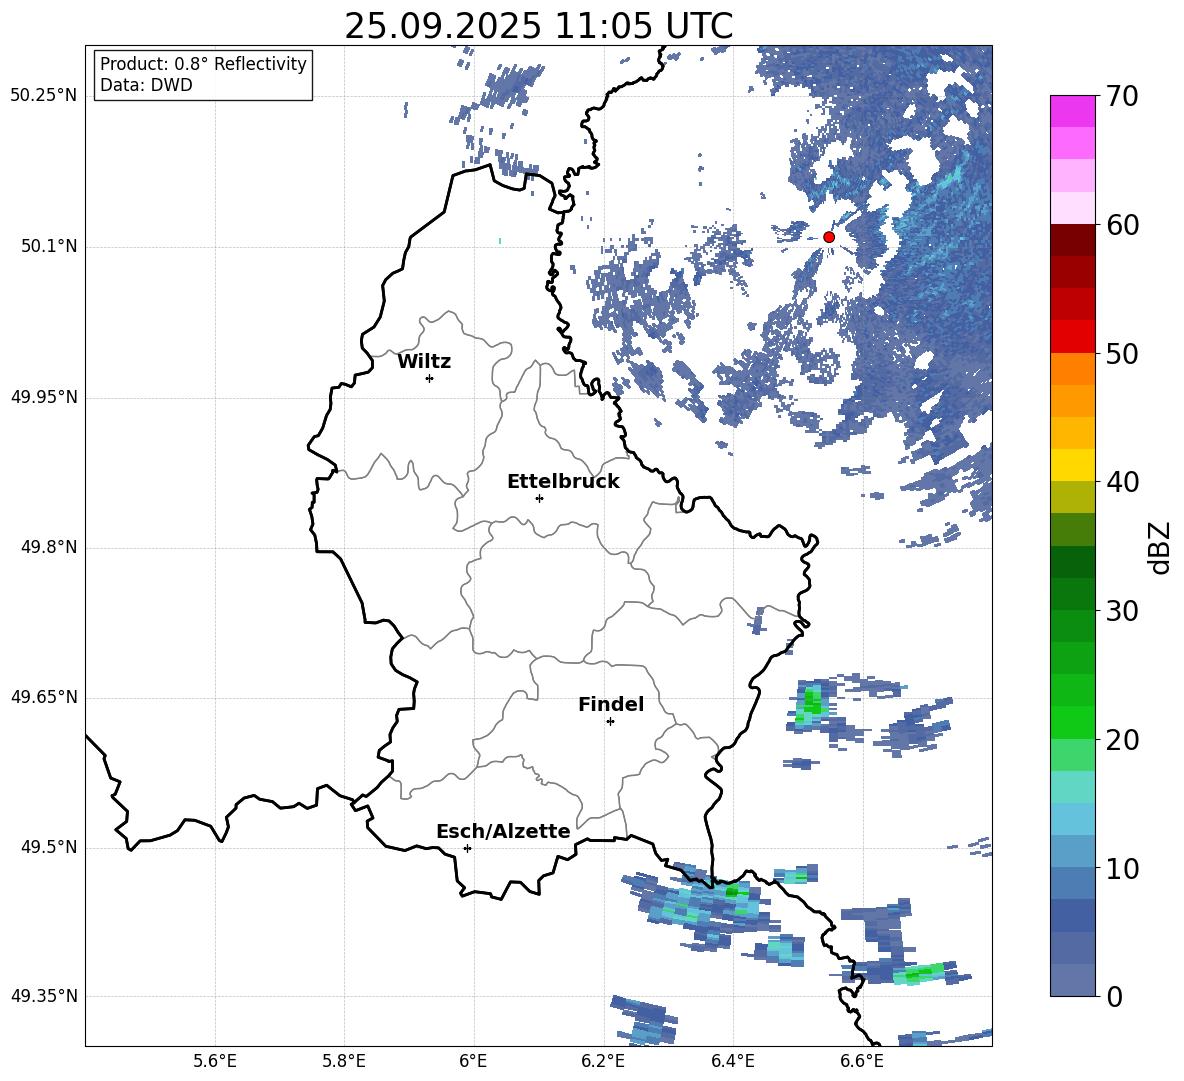The width and height of the screenshot is (1184, 1081).
Task: Click the Data: DWD text
Action: click(146, 85)
